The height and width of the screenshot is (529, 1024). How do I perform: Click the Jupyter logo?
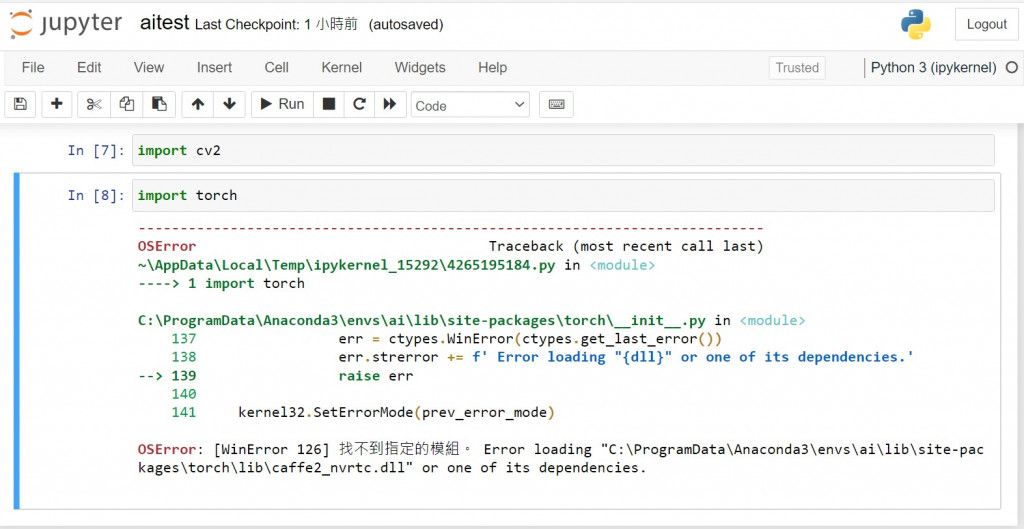(x=66, y=24)
